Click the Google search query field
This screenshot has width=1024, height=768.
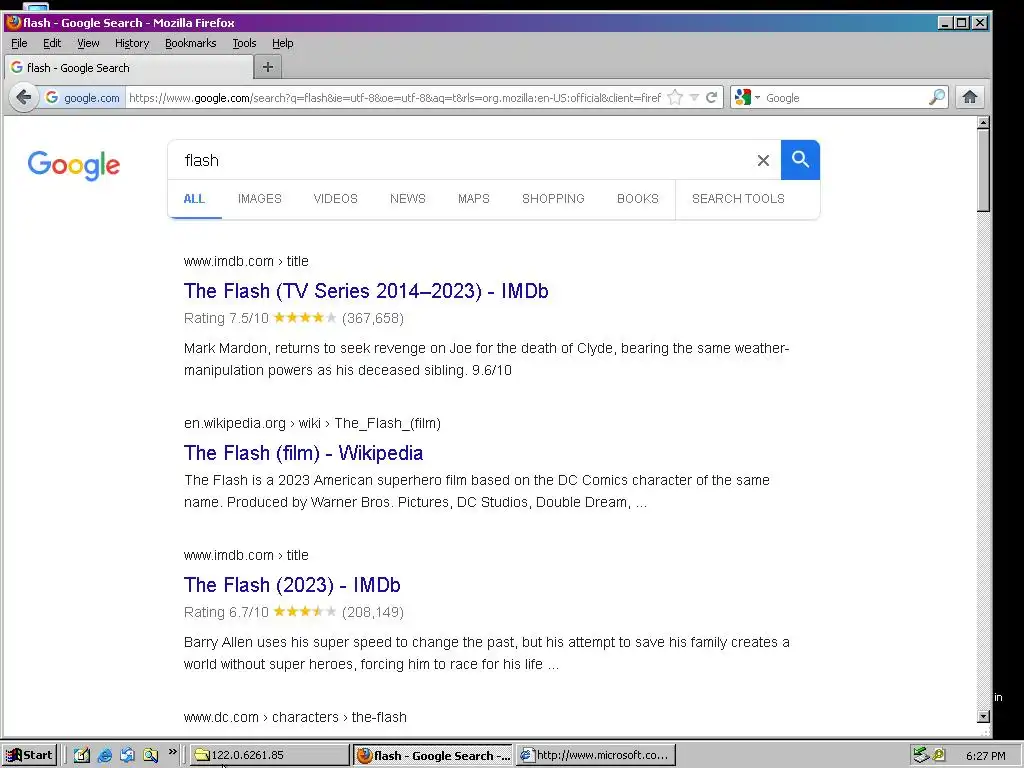(x=464, y=160)
